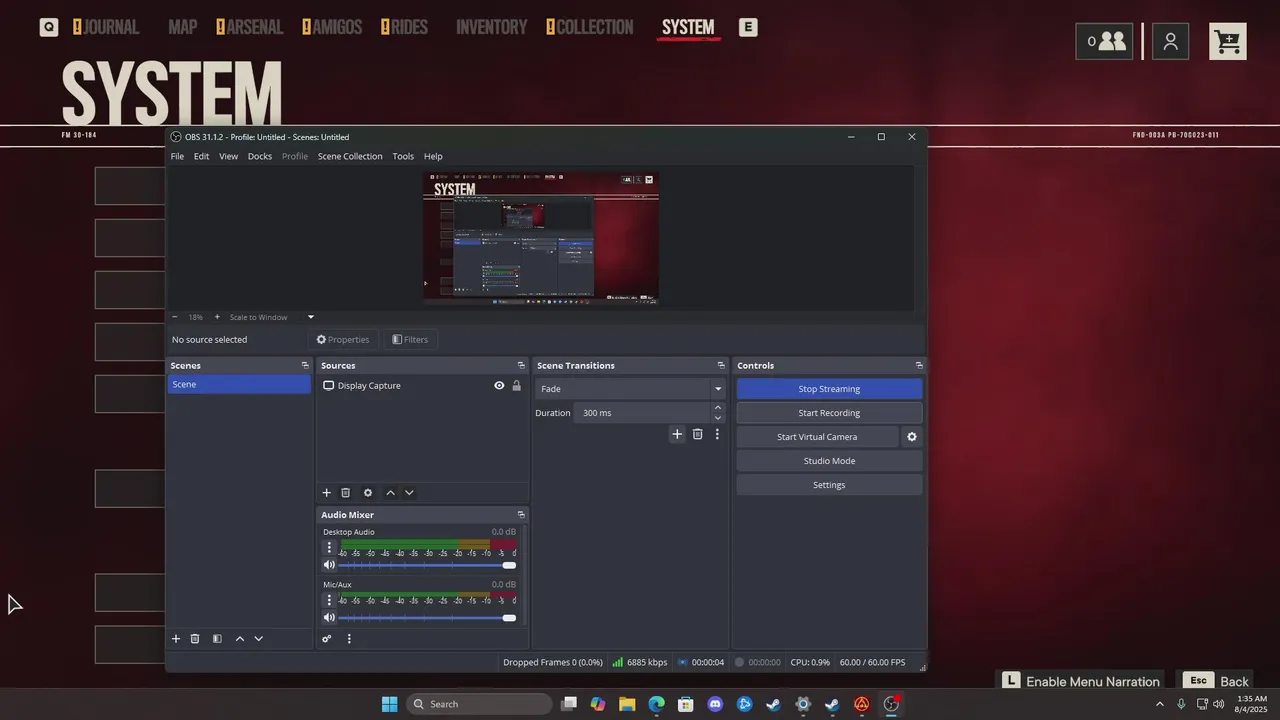Viewport: 1280px width, 720px height.
Task: Delete the source using the Sources trash icon
Action: coord(346,493)
